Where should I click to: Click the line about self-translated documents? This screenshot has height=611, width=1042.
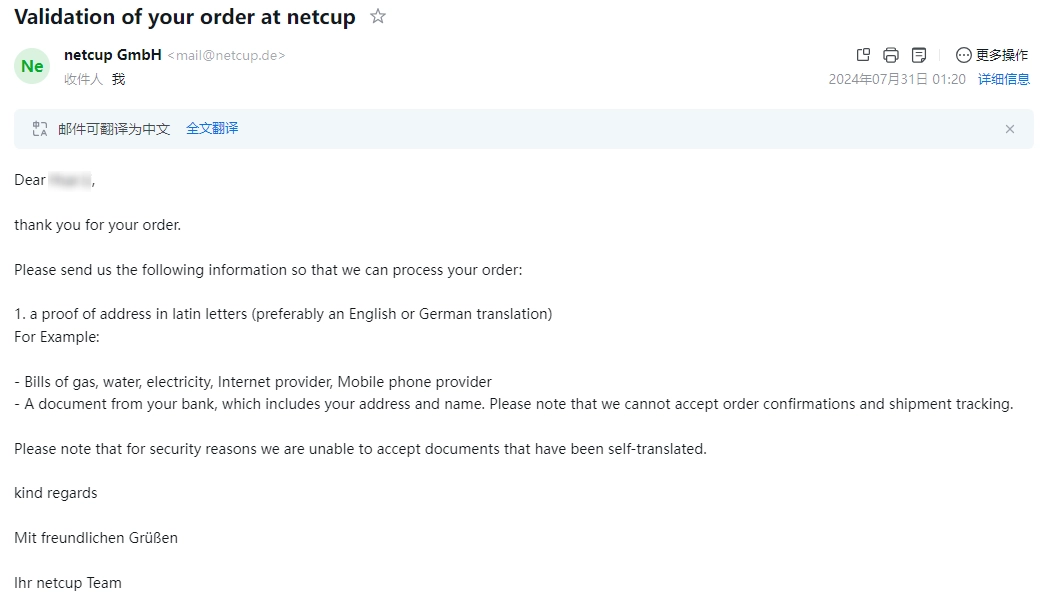360,449
